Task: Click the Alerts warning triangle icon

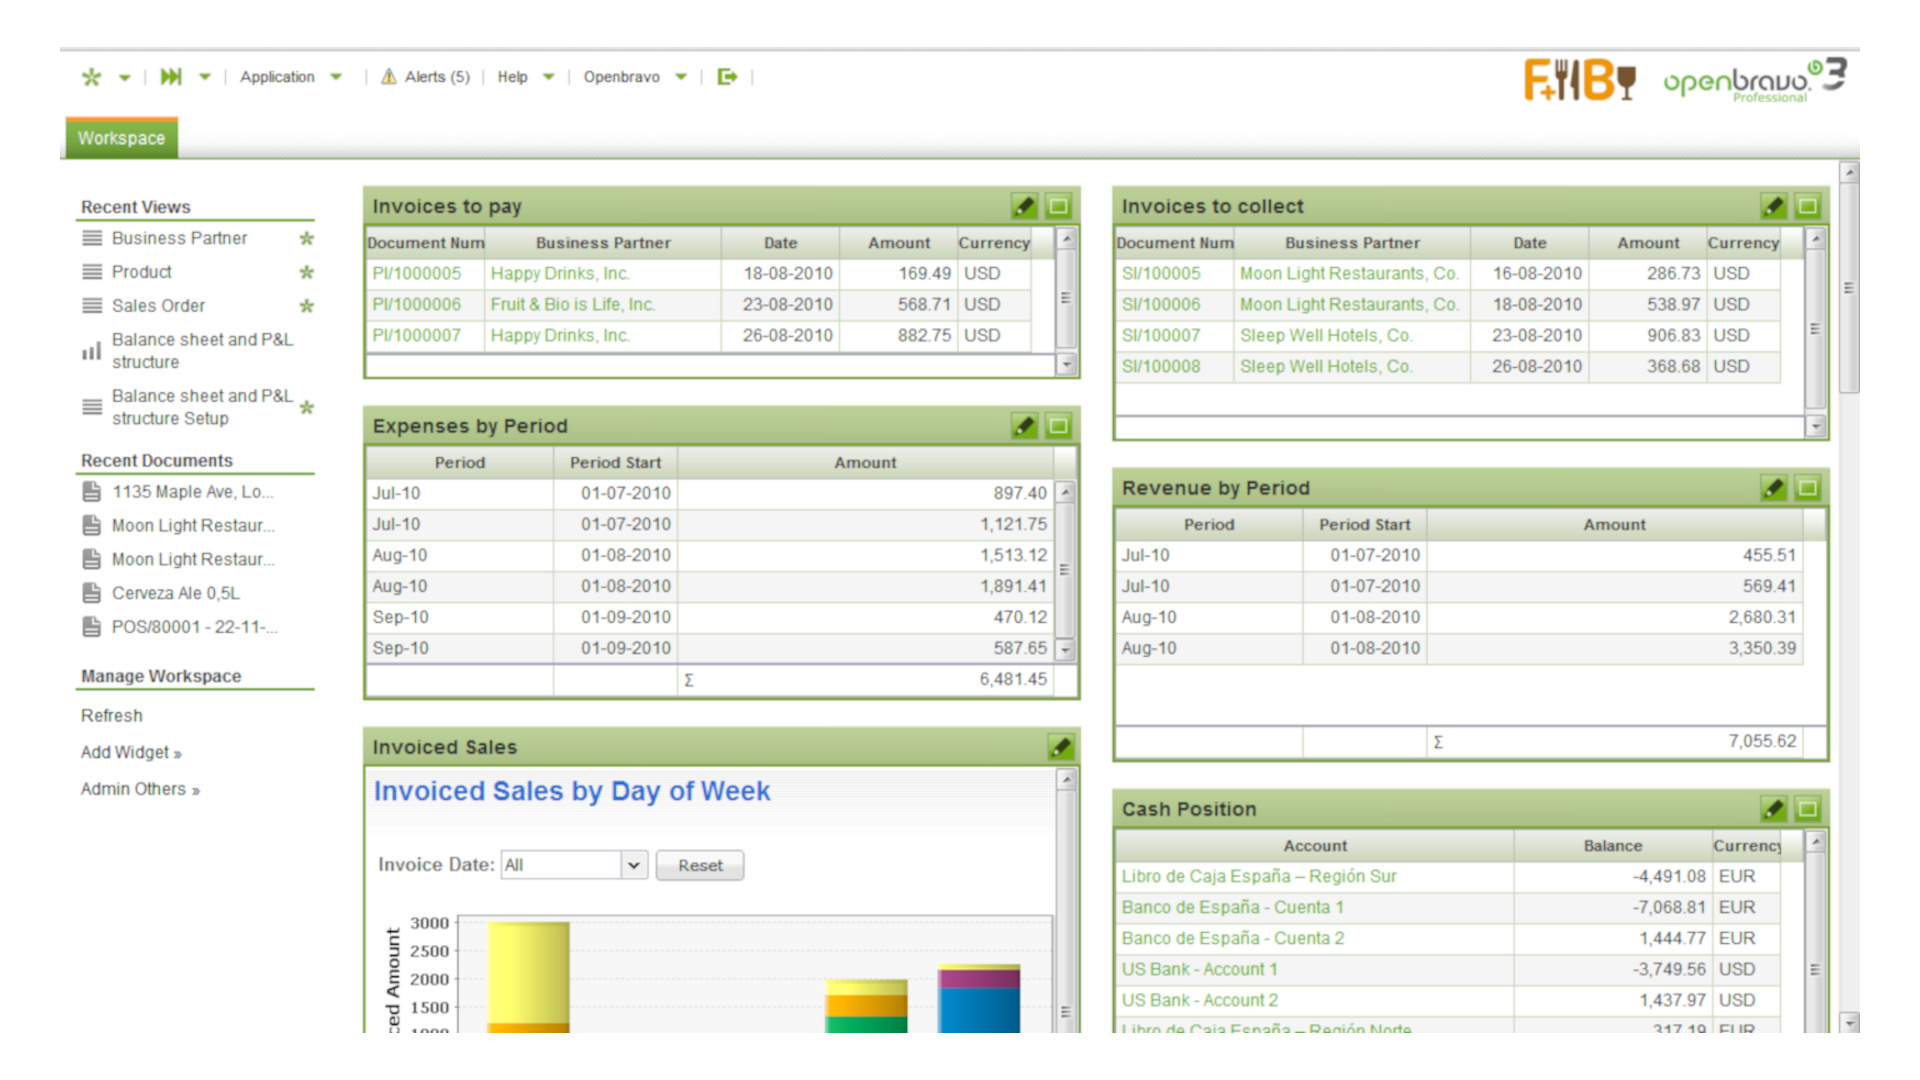Action: point(388,76)
